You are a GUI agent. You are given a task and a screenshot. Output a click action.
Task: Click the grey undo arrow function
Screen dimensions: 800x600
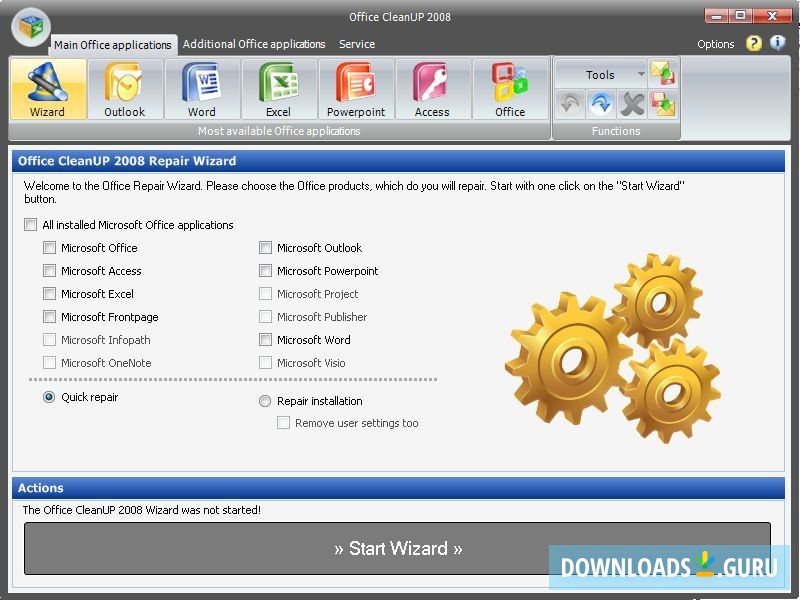(x=569, y=104)
